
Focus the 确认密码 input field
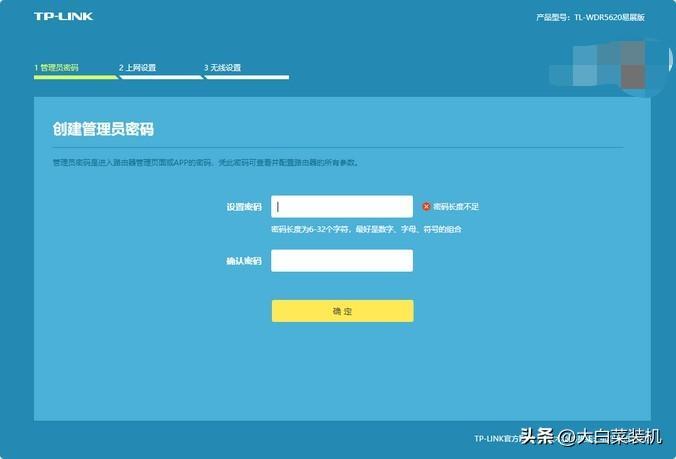[342, 261]
